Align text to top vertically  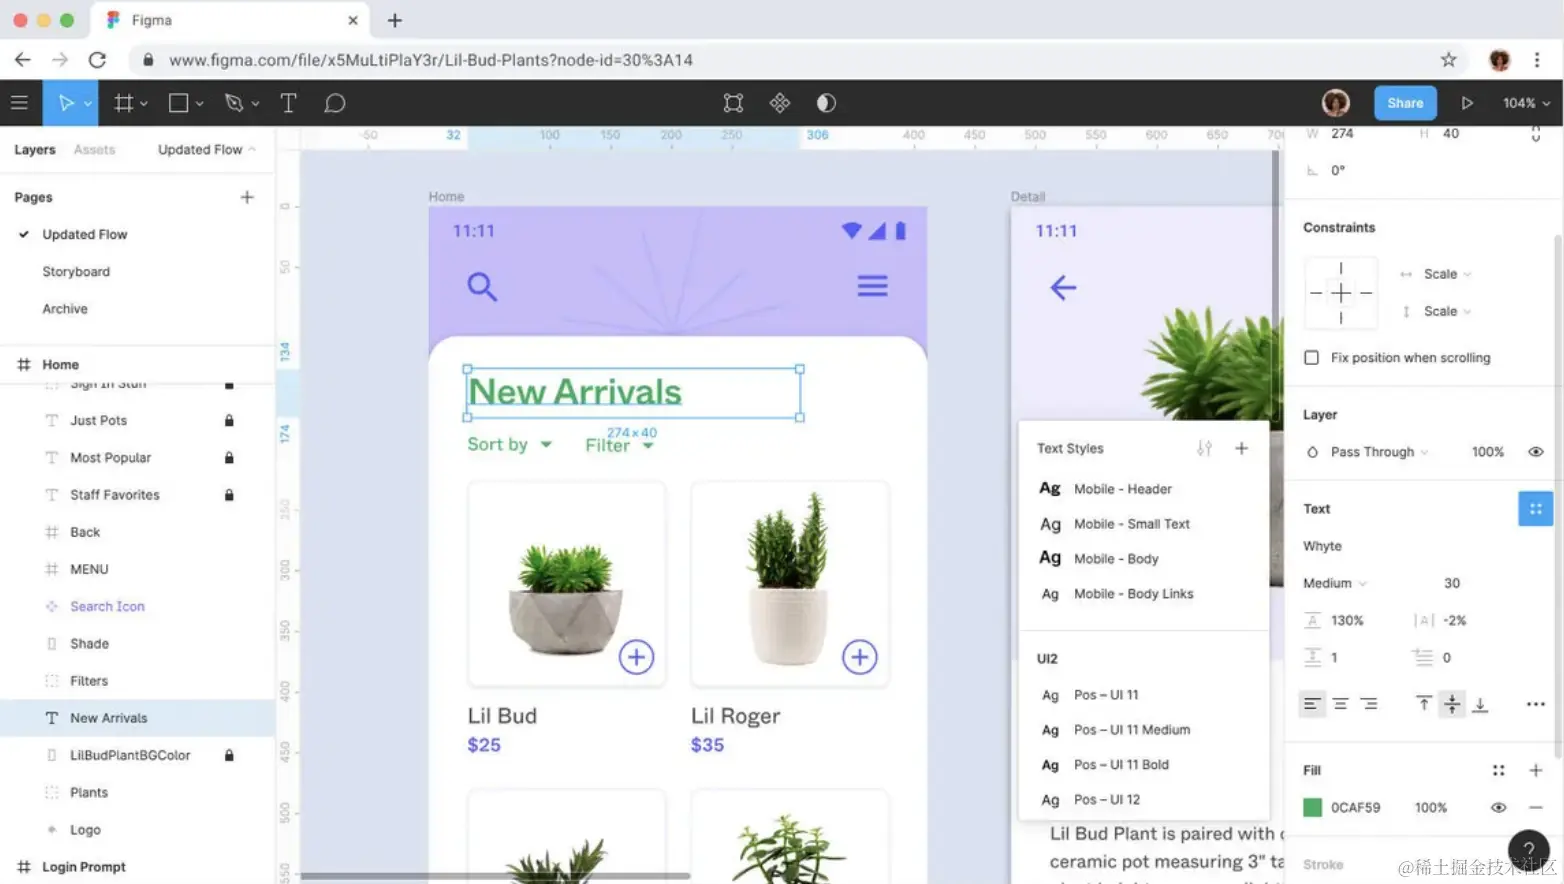pyautogui.click(x=1423, y=704)
